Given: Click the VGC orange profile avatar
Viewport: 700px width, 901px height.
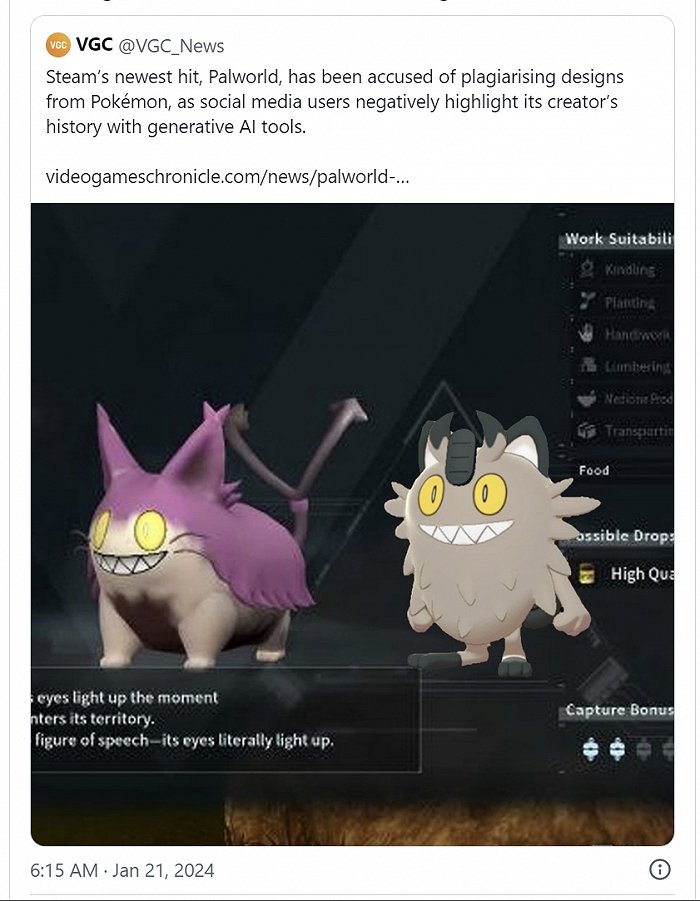Looking at the screenshot, I should (x=58, y=45).
